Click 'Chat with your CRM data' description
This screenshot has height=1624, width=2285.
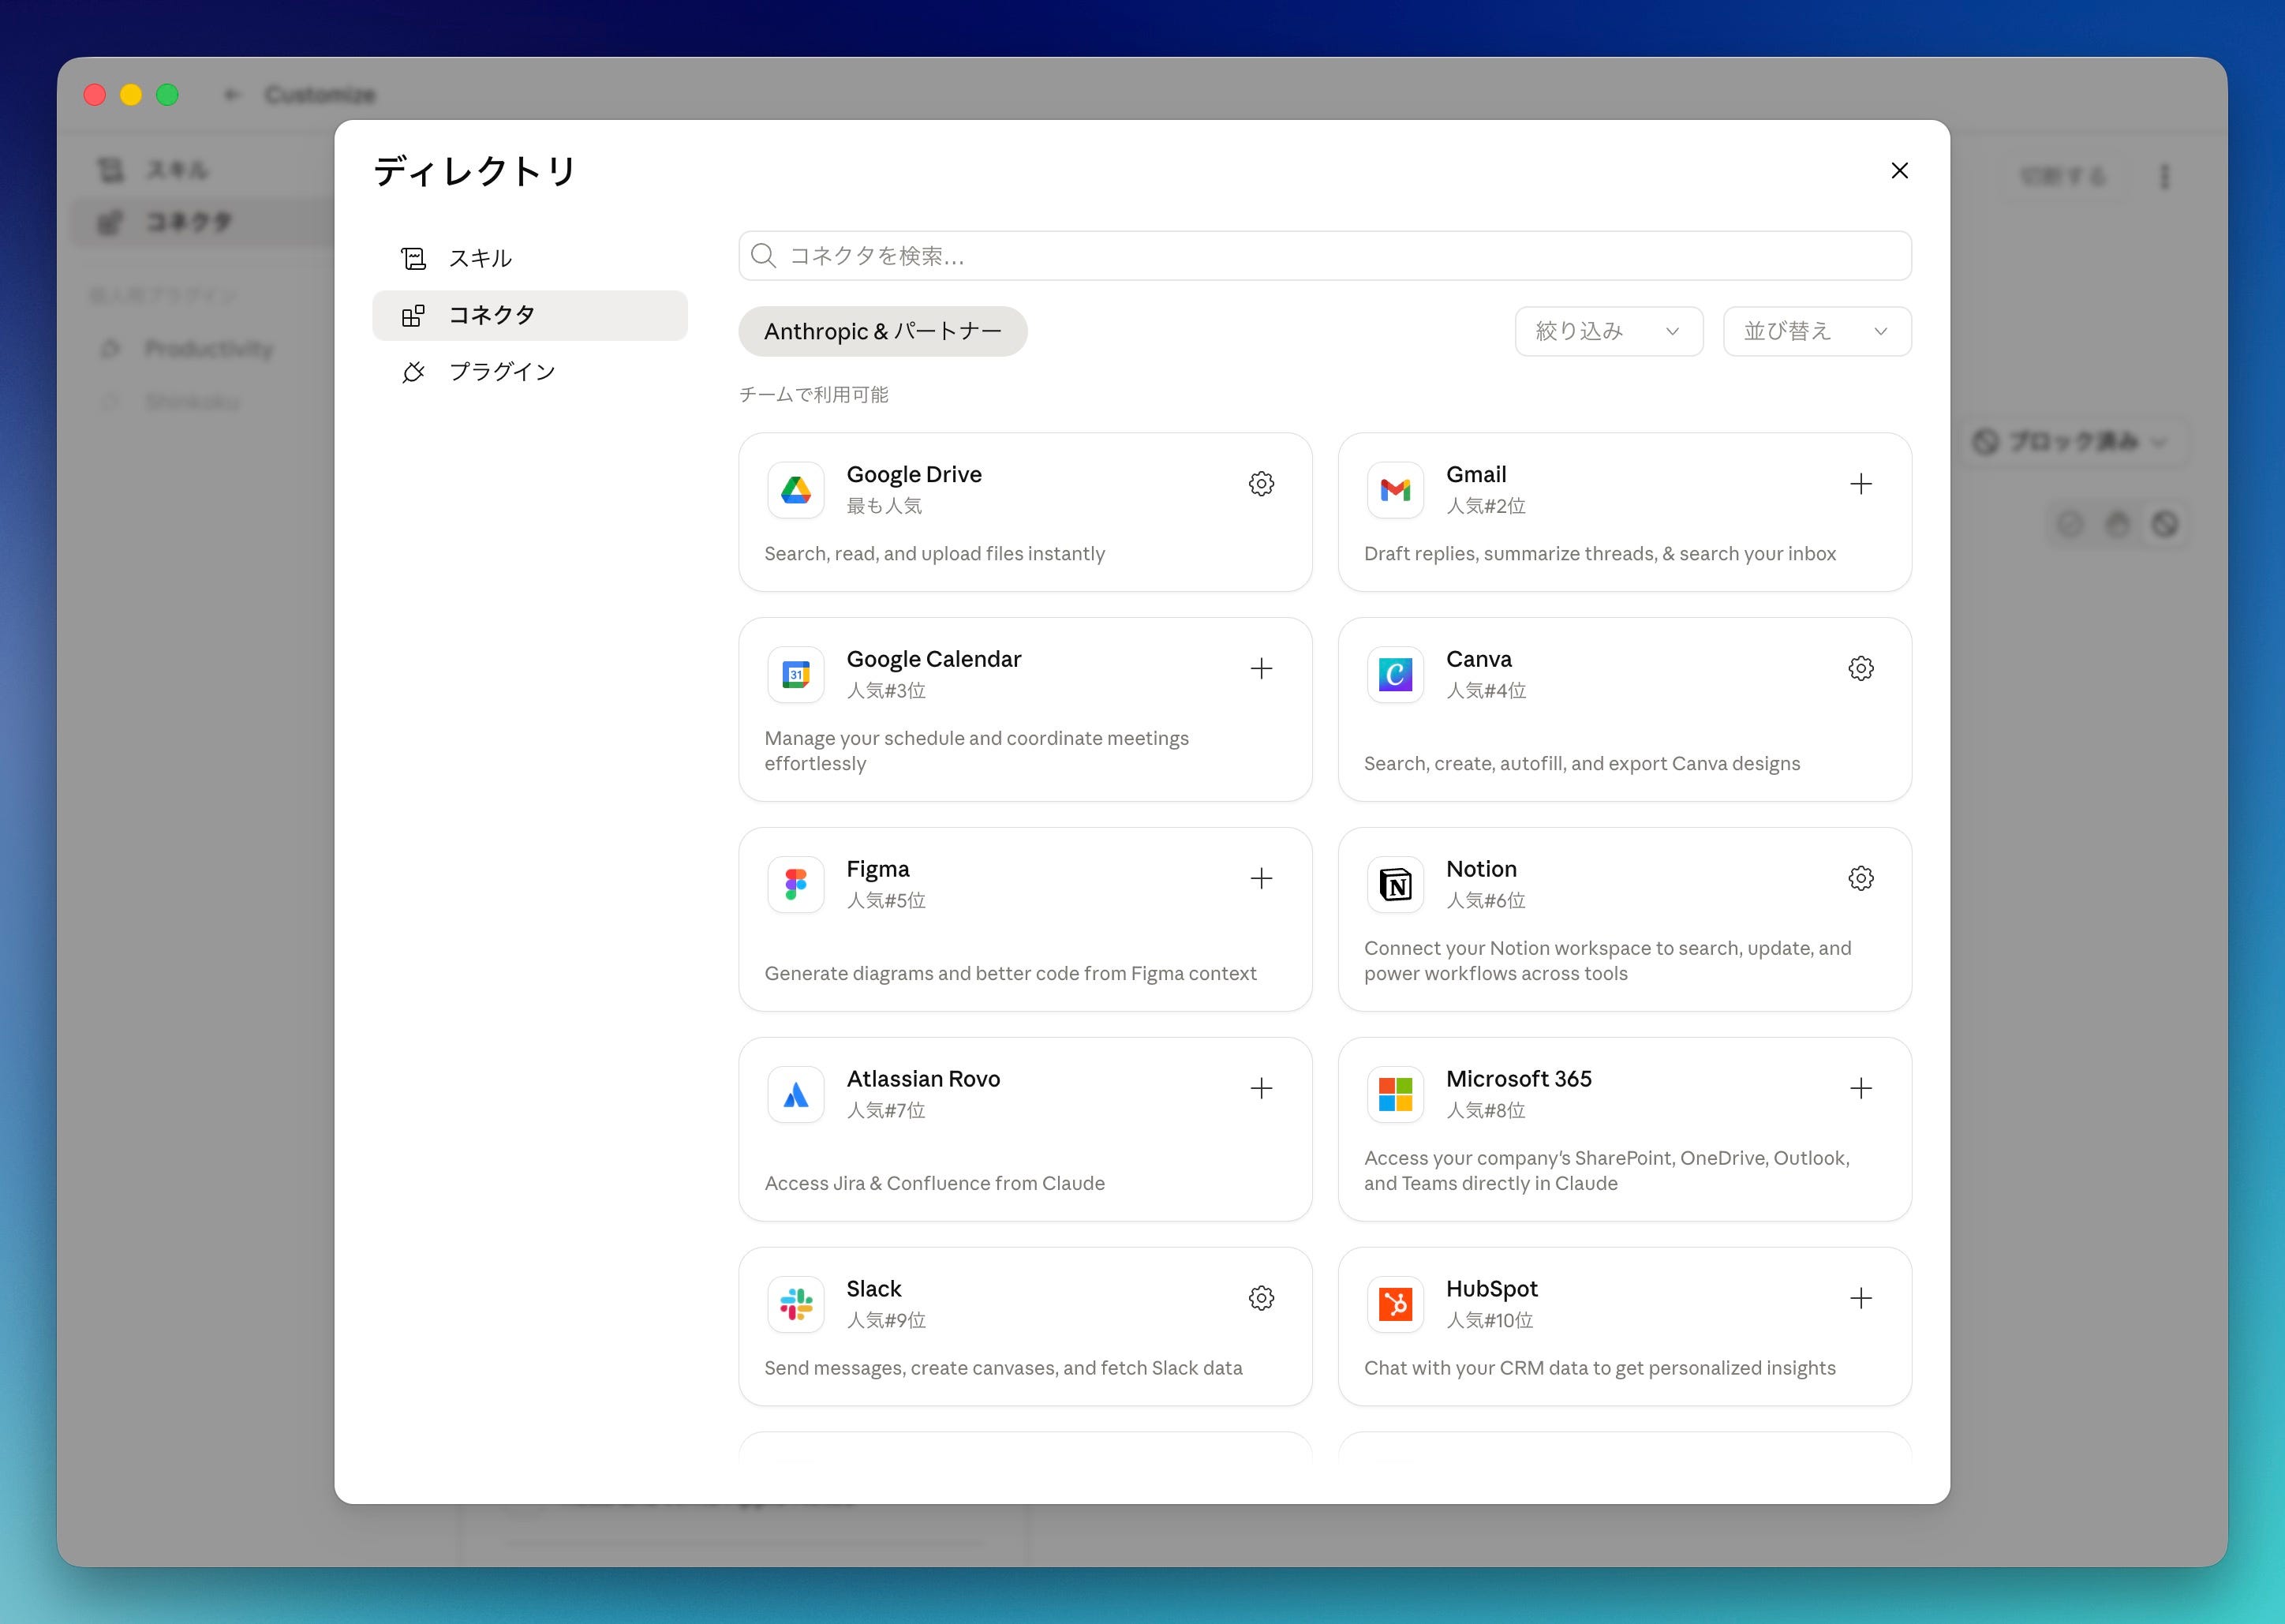1599,1369
